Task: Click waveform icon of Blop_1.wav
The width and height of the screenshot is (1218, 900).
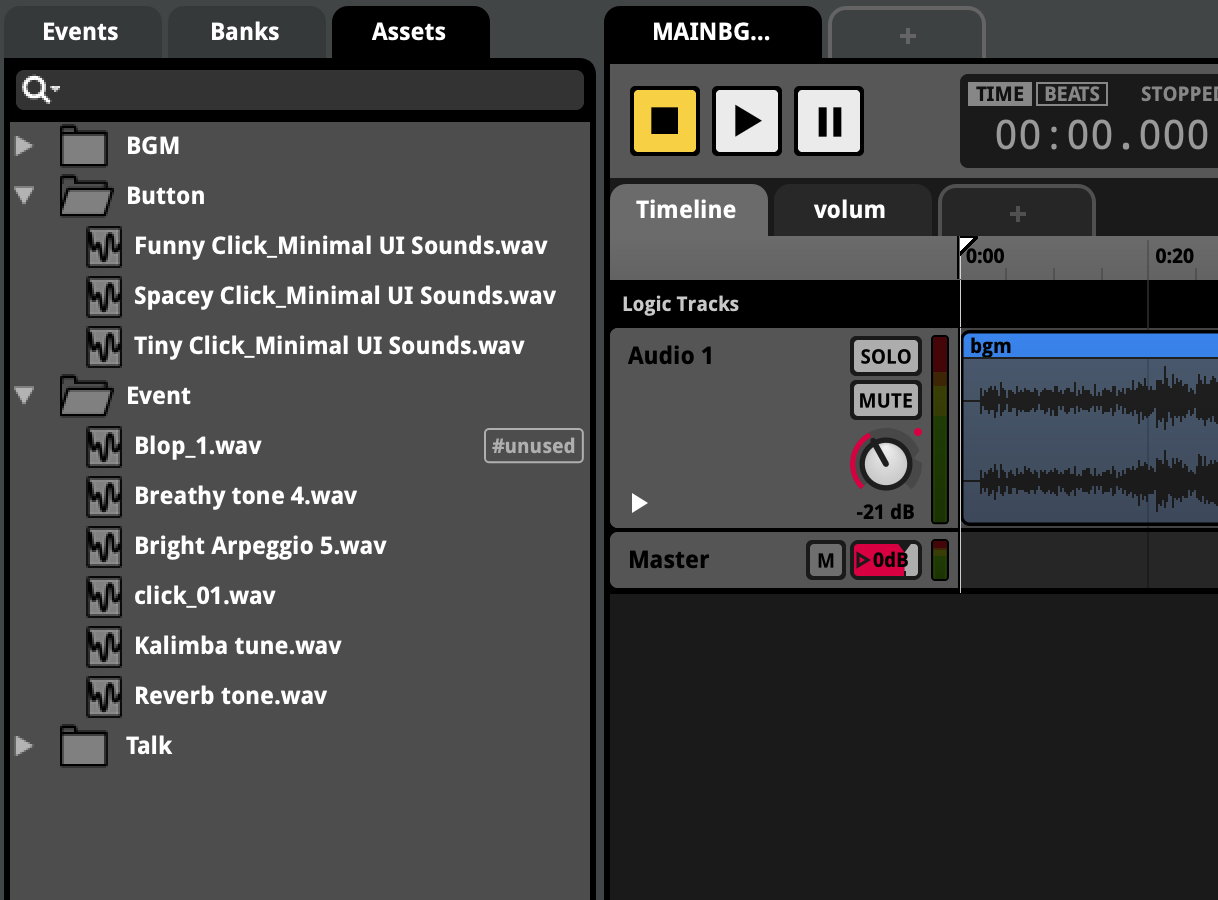Action: 105,446
